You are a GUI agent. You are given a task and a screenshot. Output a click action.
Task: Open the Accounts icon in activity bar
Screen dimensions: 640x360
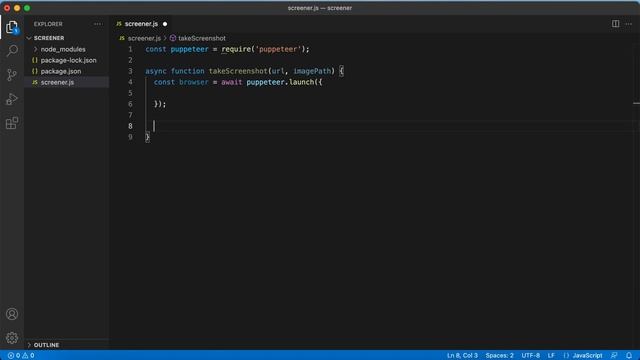tap(12, 314)
